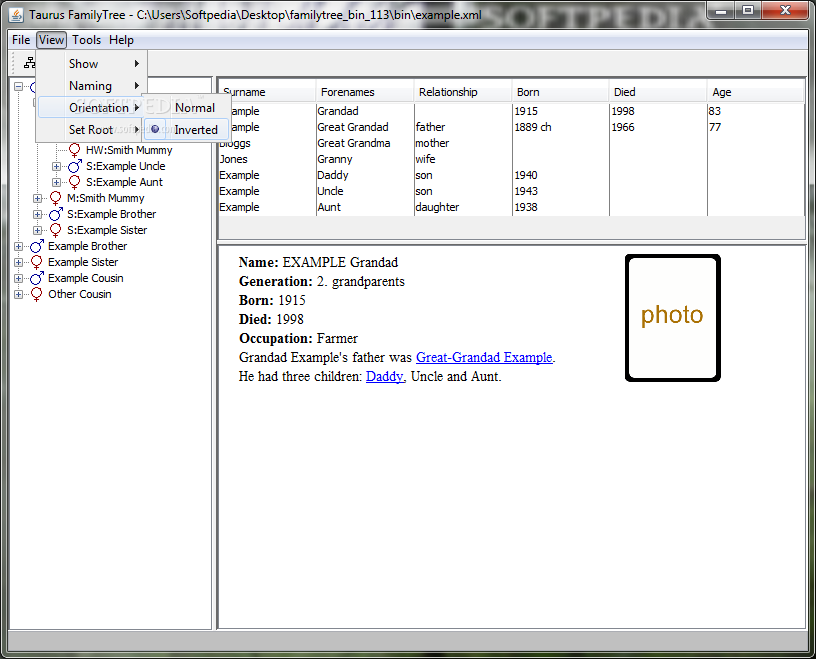Select the Uncle row in table
Viewport: 816px width, 659px height.
pos(512,191)
